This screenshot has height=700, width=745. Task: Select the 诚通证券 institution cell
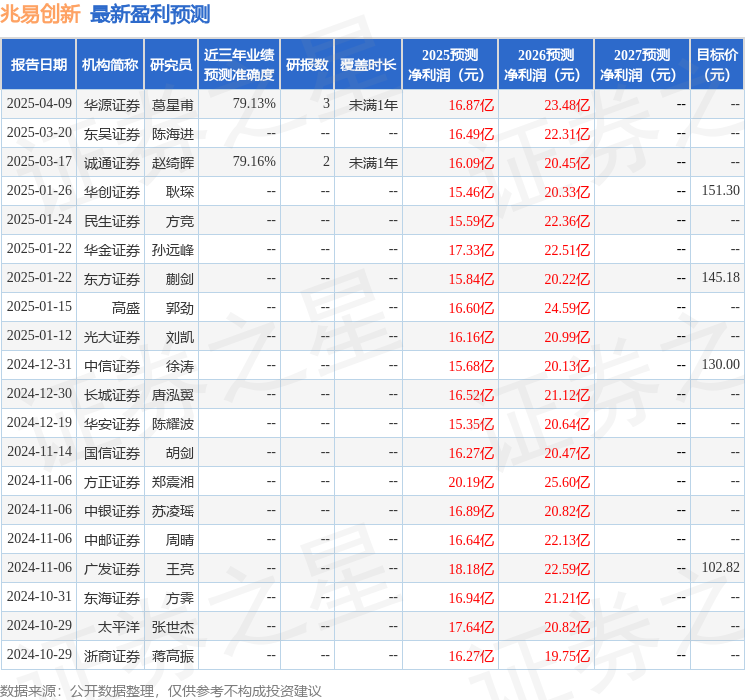tap(112, 163)
